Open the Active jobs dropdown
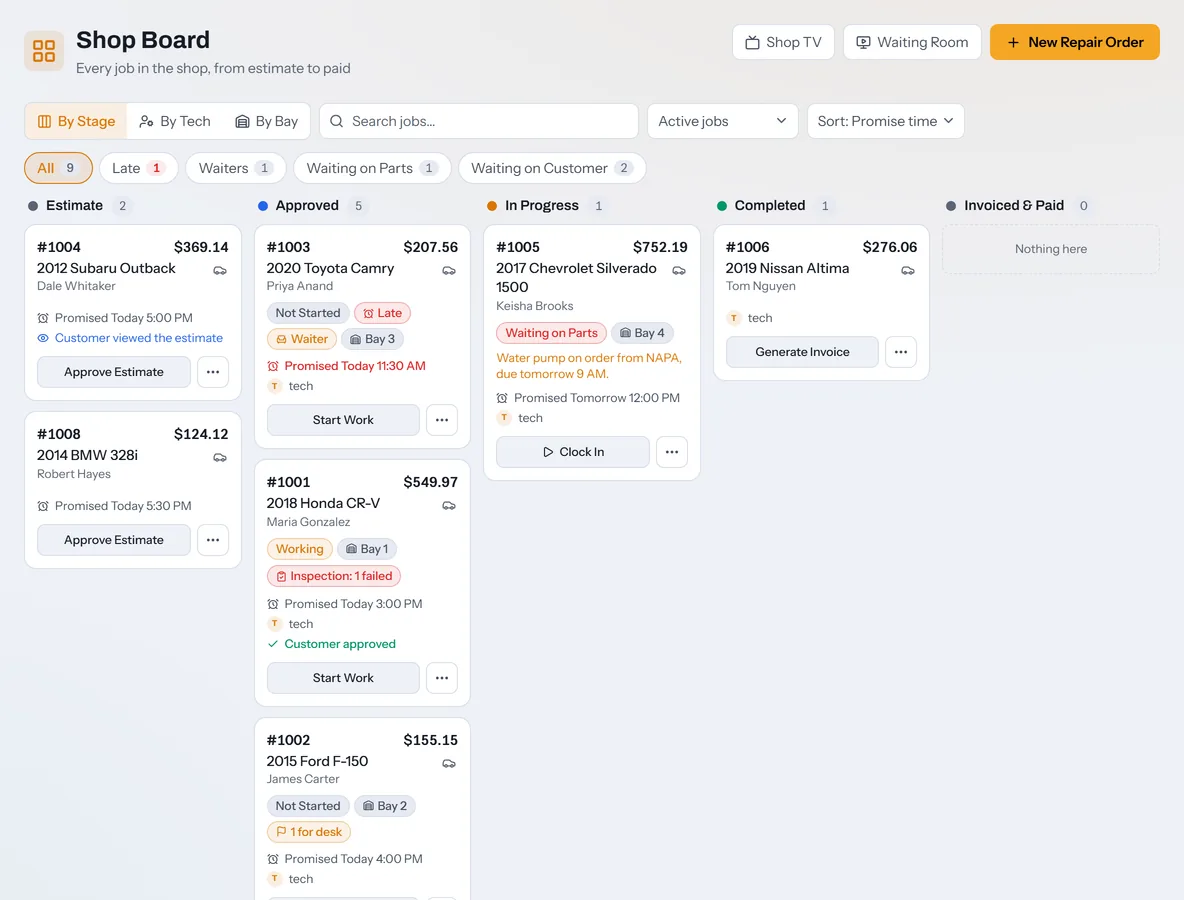 click(x=723, y=121)
